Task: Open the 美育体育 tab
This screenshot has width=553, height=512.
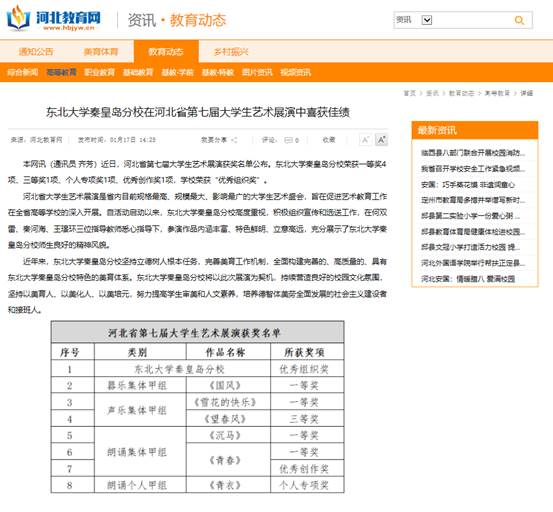Action: [101, 52]
